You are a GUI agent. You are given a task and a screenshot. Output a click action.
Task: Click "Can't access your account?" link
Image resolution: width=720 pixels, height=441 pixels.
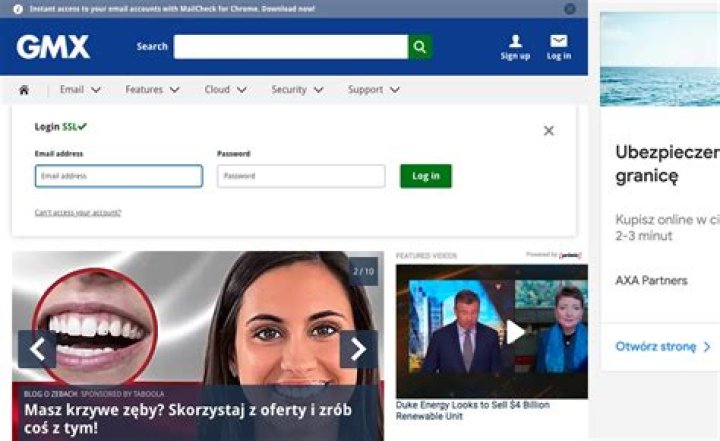[x=78, y=212]
